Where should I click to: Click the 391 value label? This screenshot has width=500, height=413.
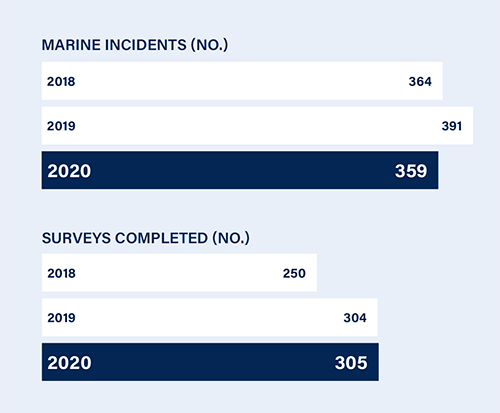point(452,126)
